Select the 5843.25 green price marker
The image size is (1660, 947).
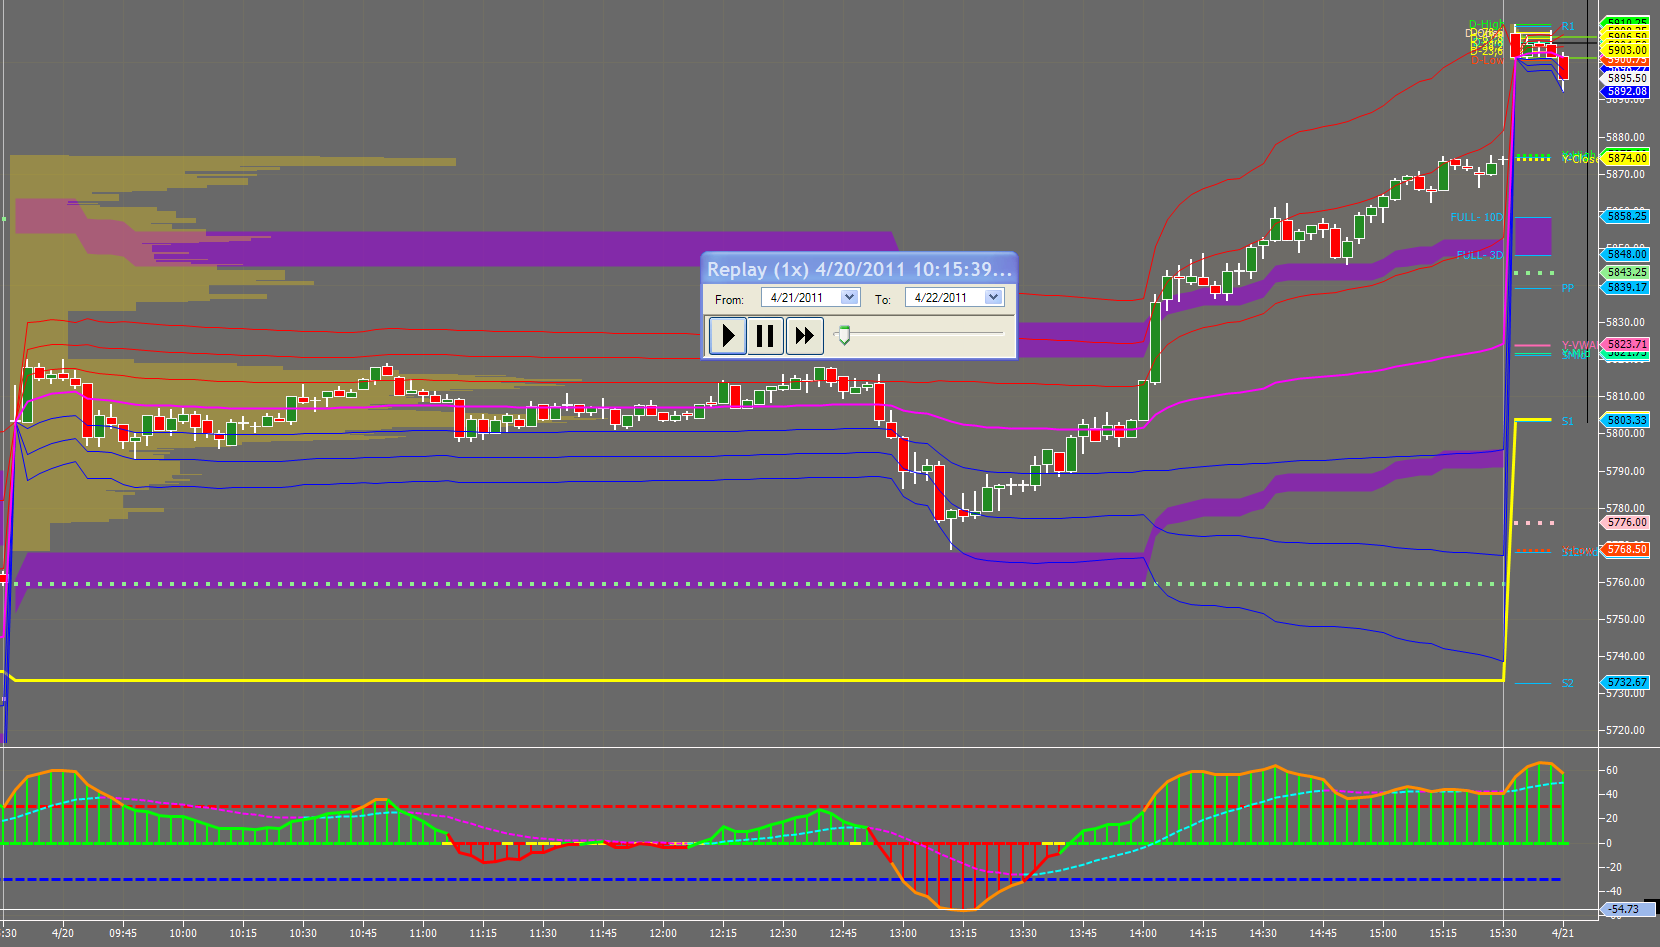click(1627, 272)
